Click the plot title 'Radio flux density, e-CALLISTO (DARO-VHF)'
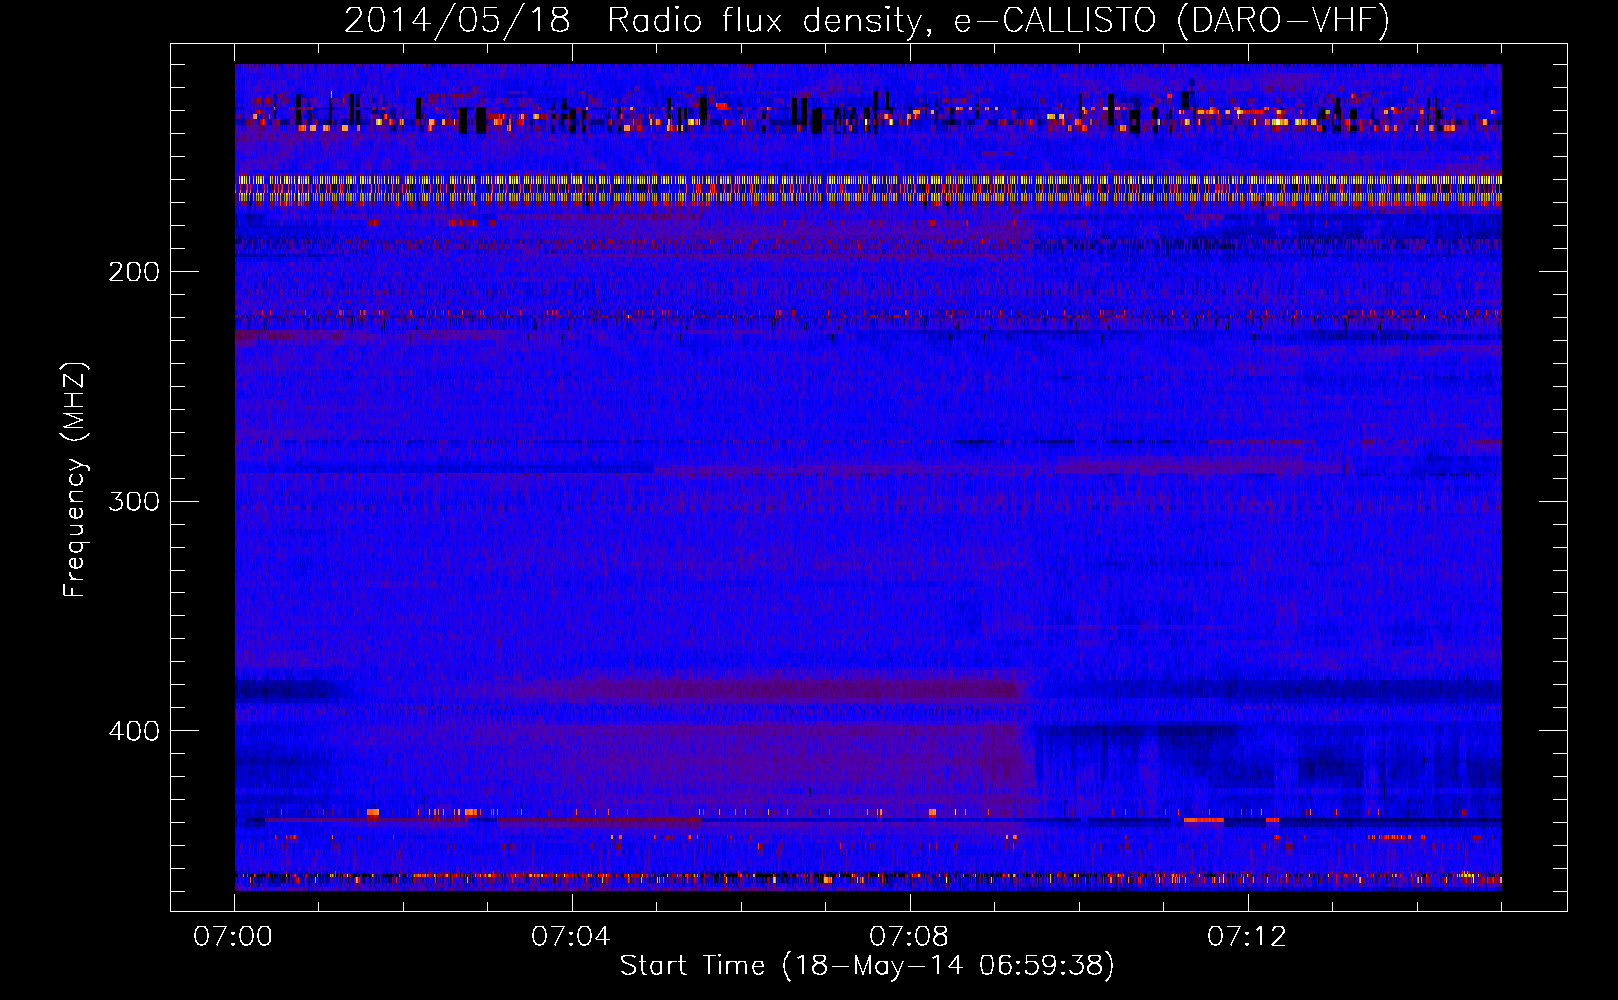The height and width of the screenshot is (1000, 1618). pyautogui.click(x=998, y=21)
